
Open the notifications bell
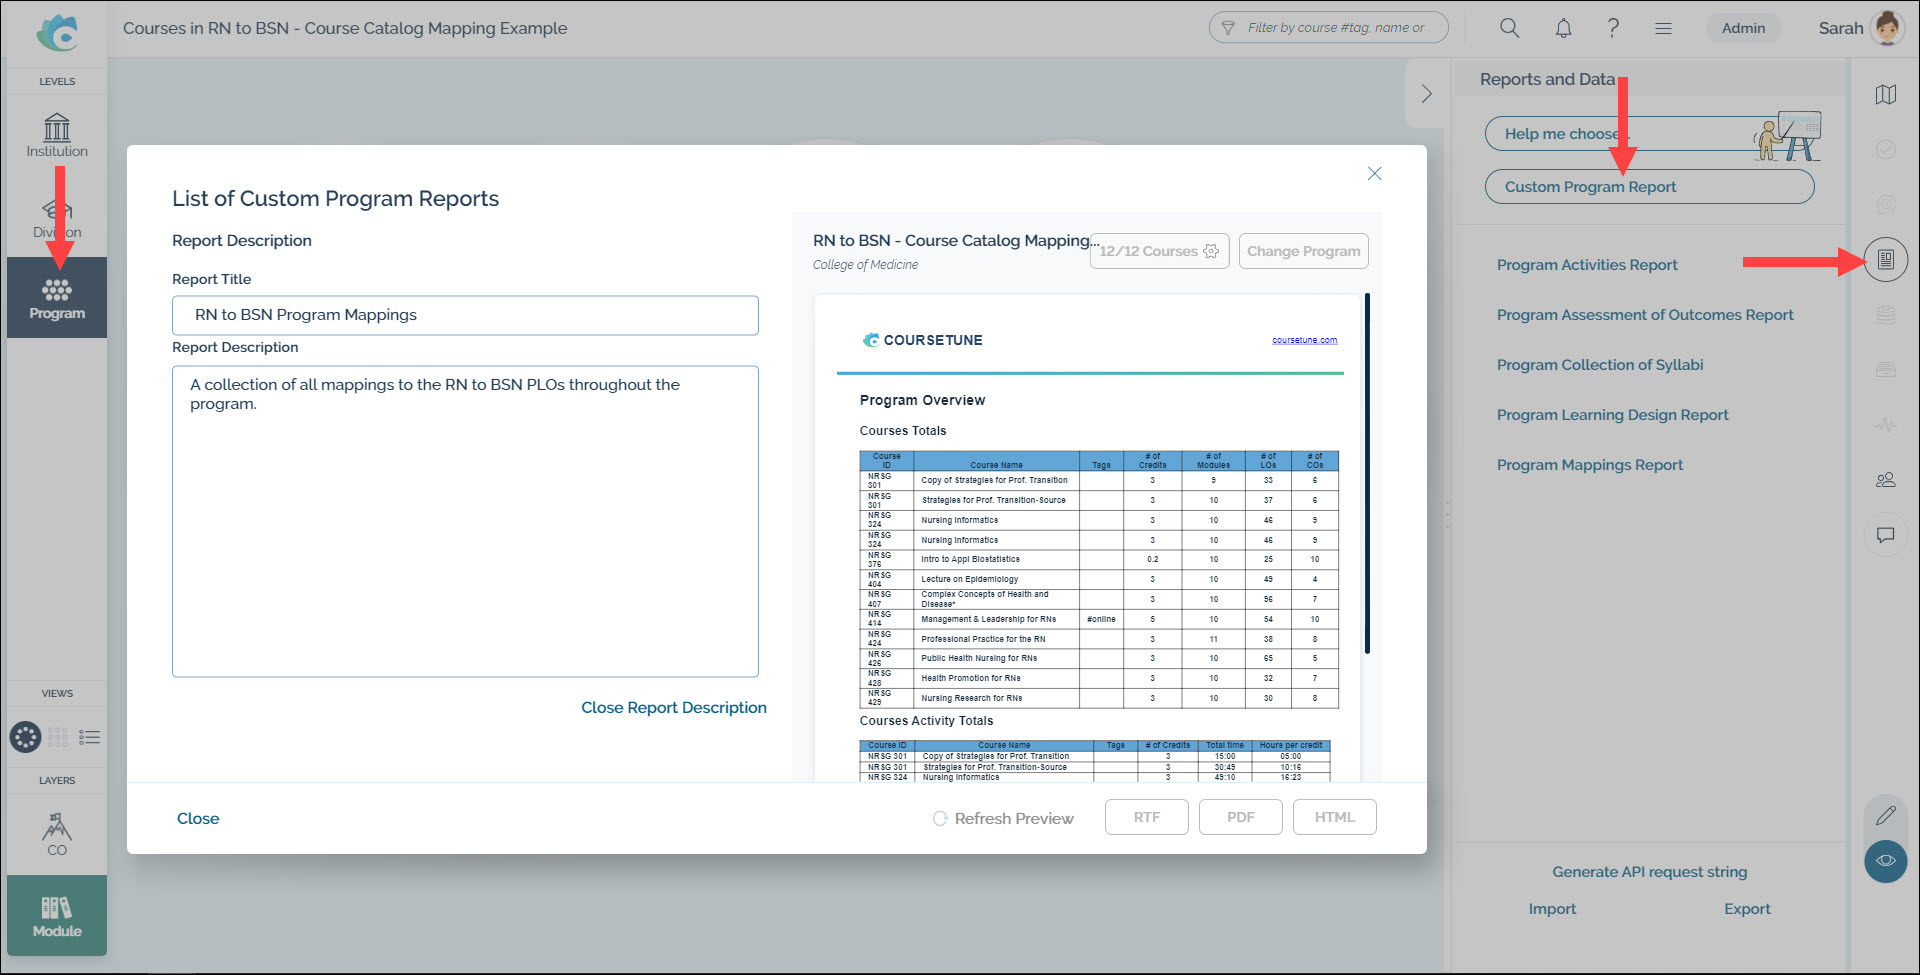tap(1563, 28)
